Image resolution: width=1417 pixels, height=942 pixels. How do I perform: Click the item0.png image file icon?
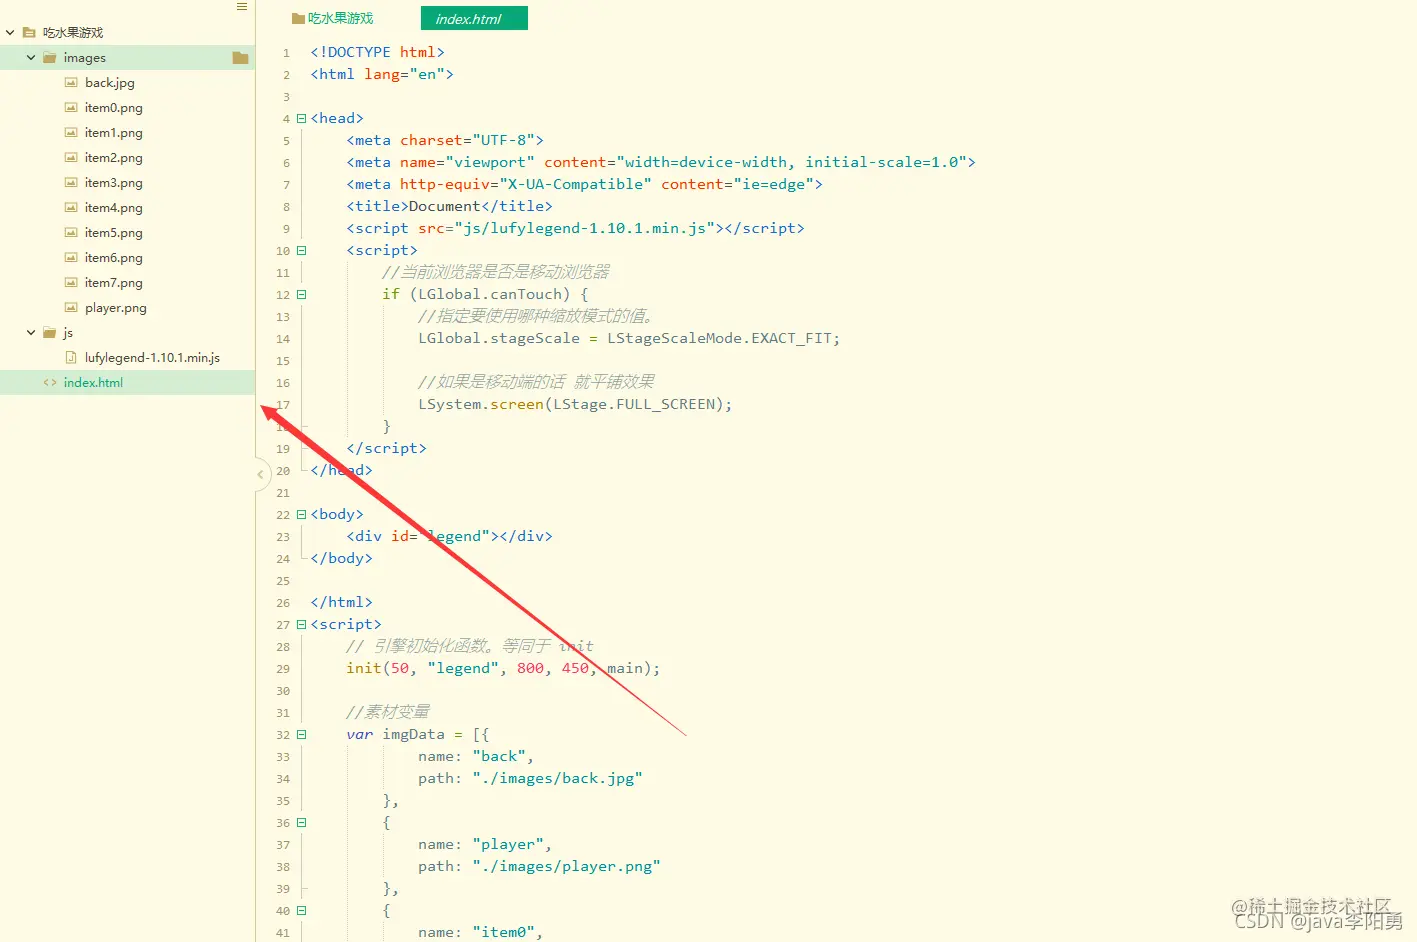(x=71, y=108)
